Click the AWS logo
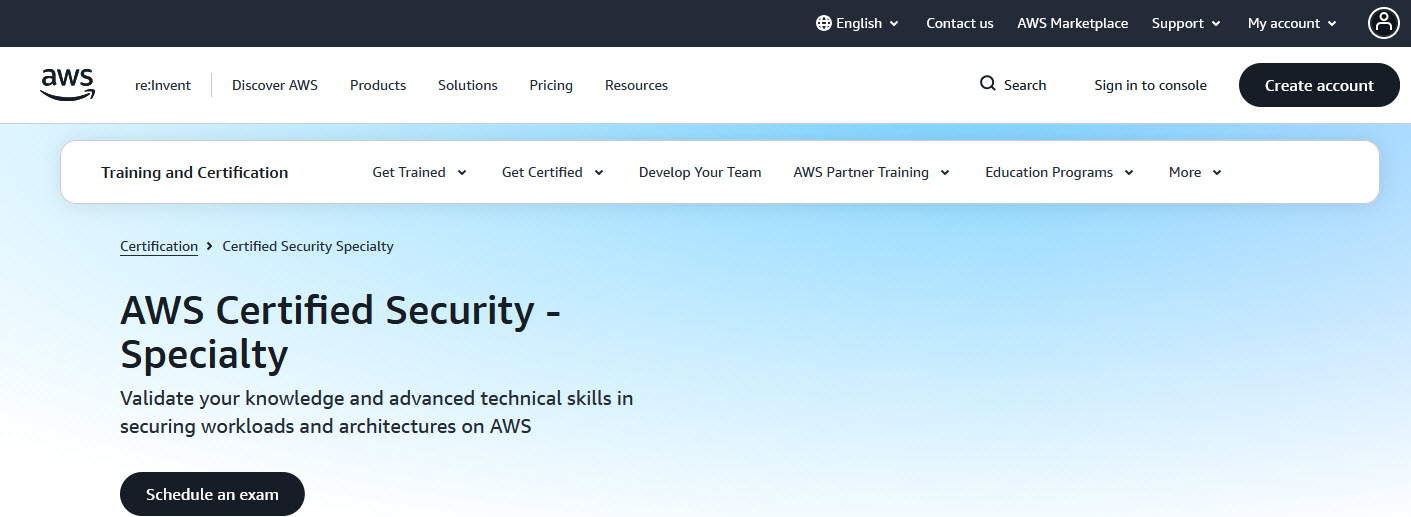The height and width of the screenshot is (517, 1411). [x=67, y=85]
